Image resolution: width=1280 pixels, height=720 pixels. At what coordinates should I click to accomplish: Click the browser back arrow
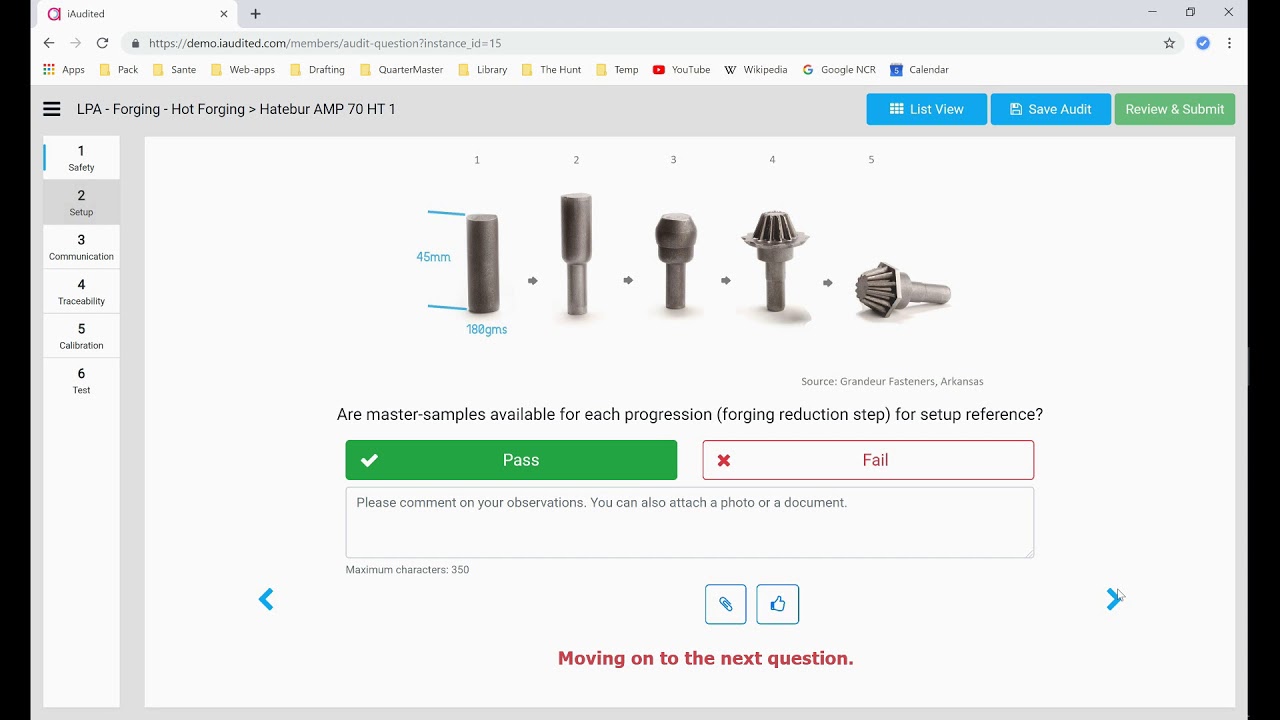(x=49, y=43)
